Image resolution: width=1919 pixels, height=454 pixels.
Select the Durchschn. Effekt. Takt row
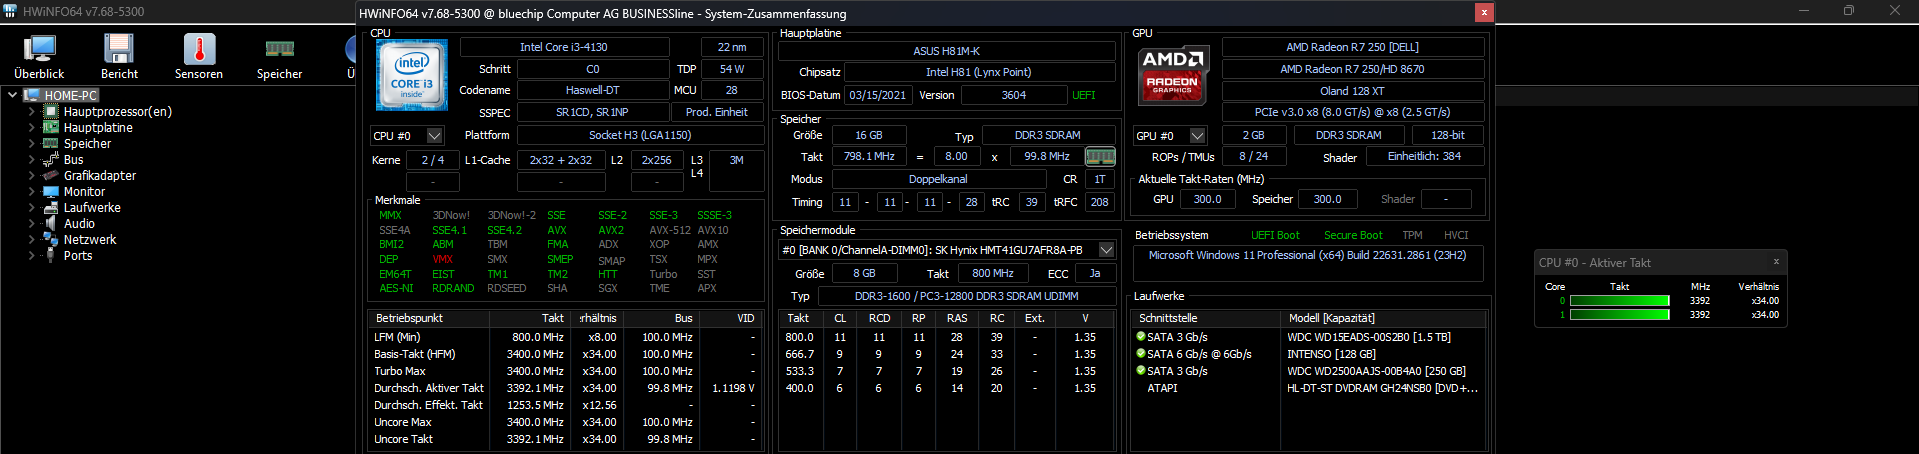(566, 405)
